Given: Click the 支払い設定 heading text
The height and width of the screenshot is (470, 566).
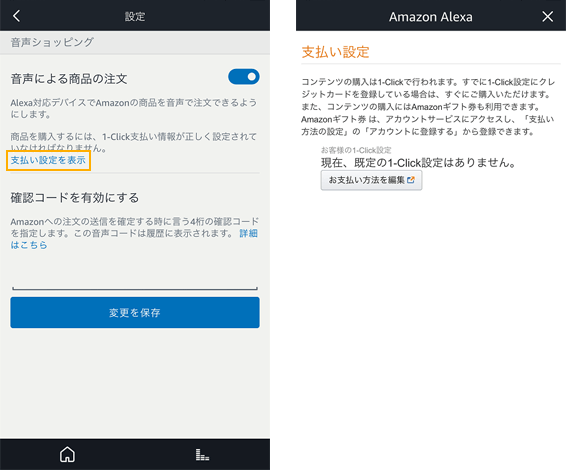Looking at the screenshot, I should 335,52.
